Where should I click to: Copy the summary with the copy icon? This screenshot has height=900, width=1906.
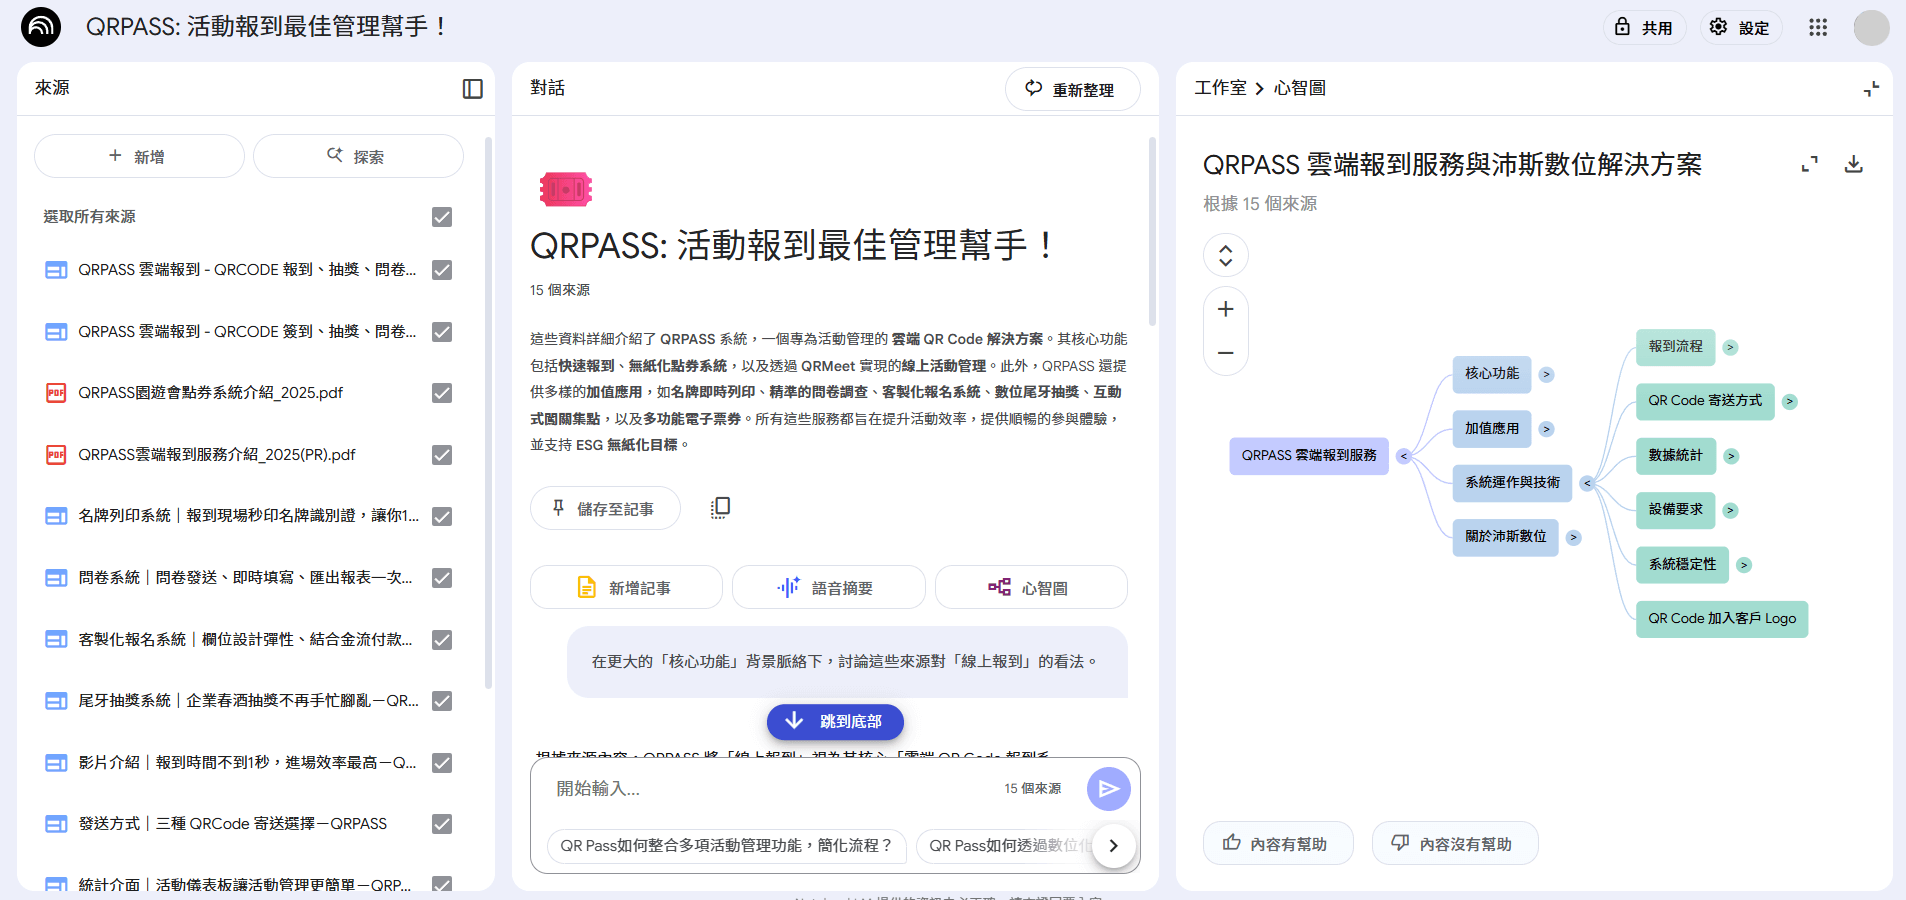tap(720, 508)
